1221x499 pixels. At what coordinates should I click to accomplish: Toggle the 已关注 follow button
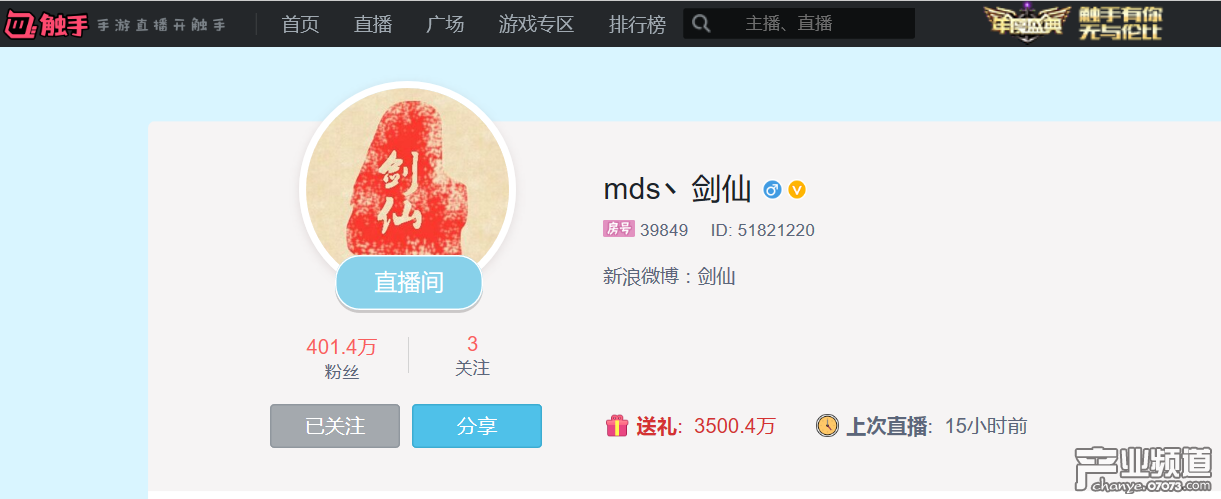pos(335,426)
